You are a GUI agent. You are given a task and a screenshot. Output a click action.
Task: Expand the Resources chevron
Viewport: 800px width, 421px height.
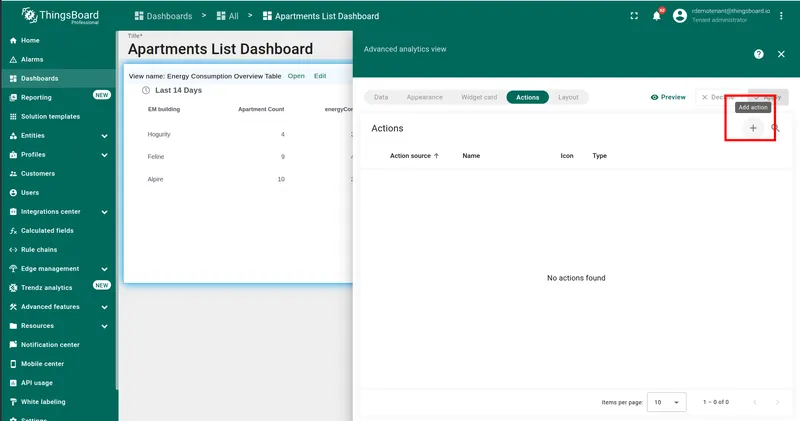pos(105,326)
